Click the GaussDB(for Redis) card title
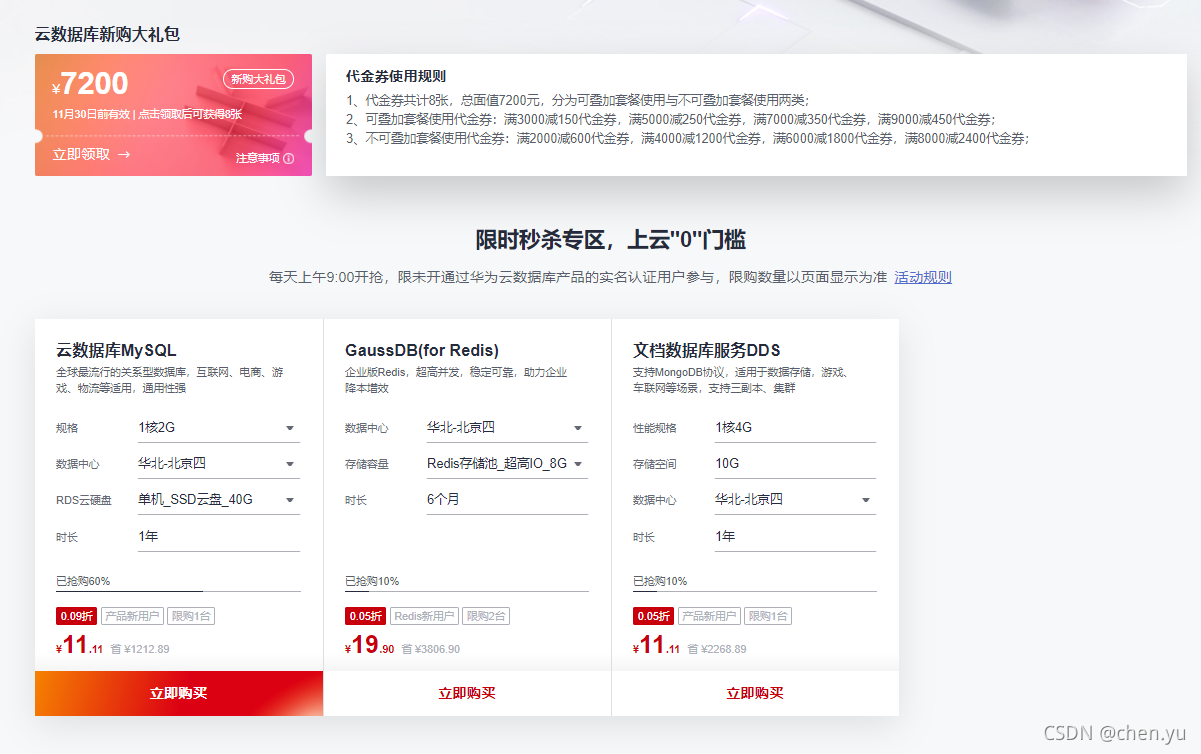The height and width of the screenshot is (754, 1201). pos(422,350)
